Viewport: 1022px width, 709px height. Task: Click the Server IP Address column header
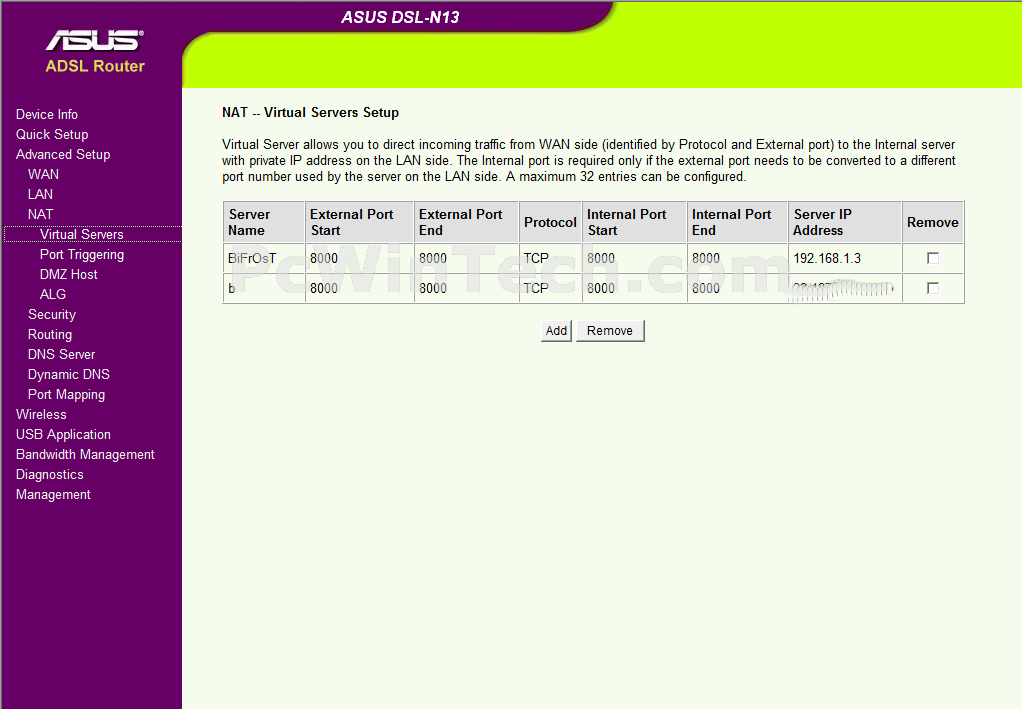click(x=845, y=222)
